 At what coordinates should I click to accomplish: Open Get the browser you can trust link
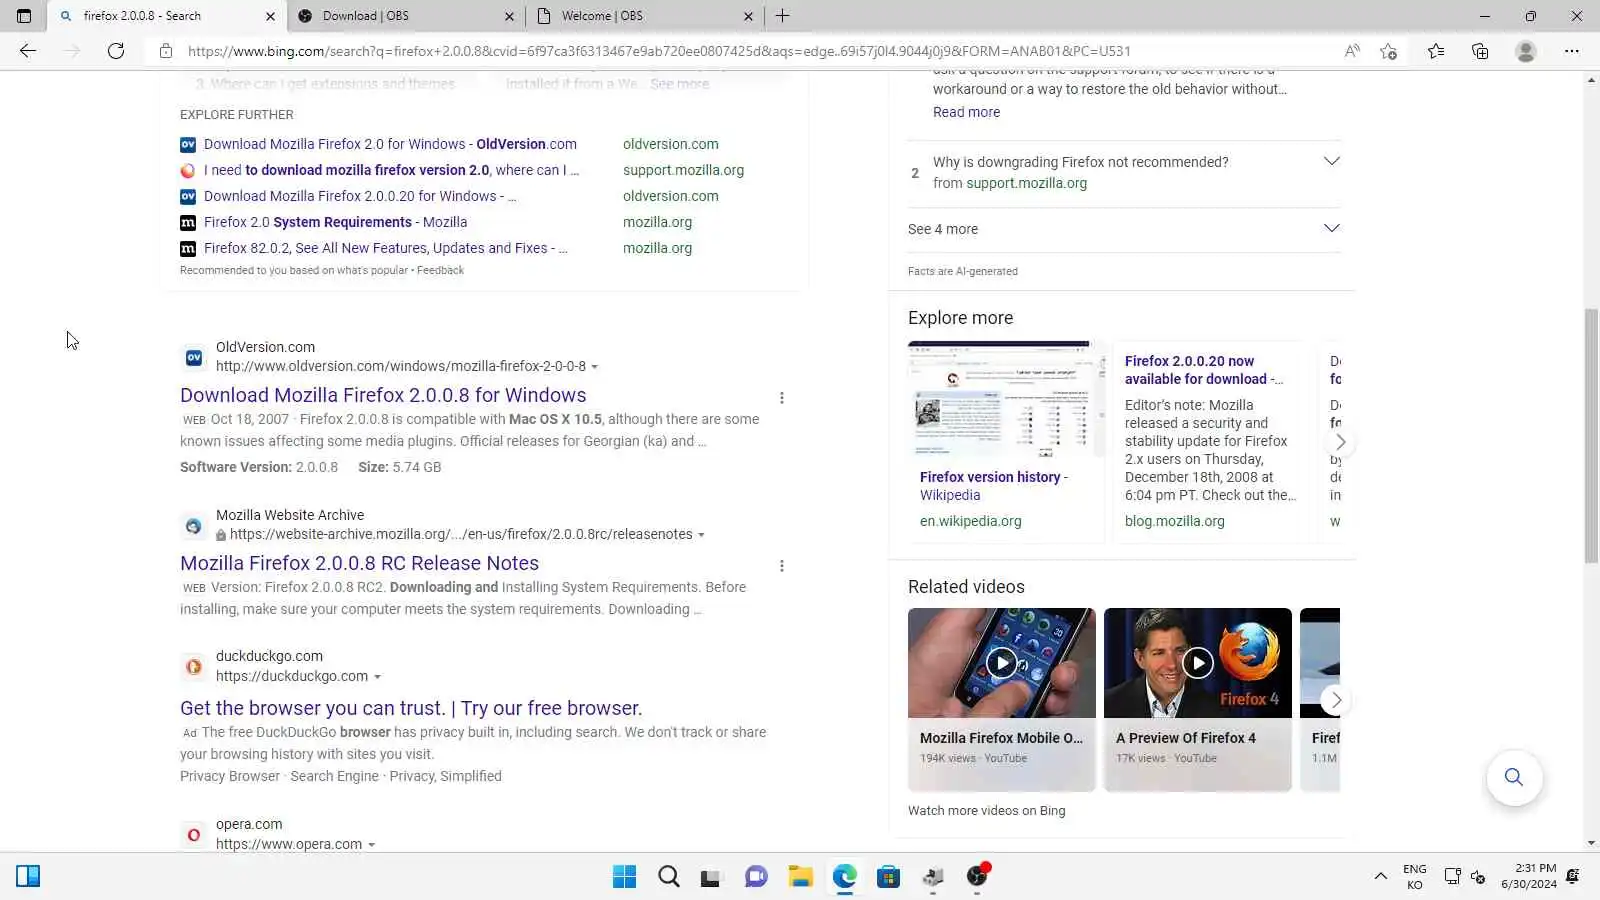coord(411,709)
